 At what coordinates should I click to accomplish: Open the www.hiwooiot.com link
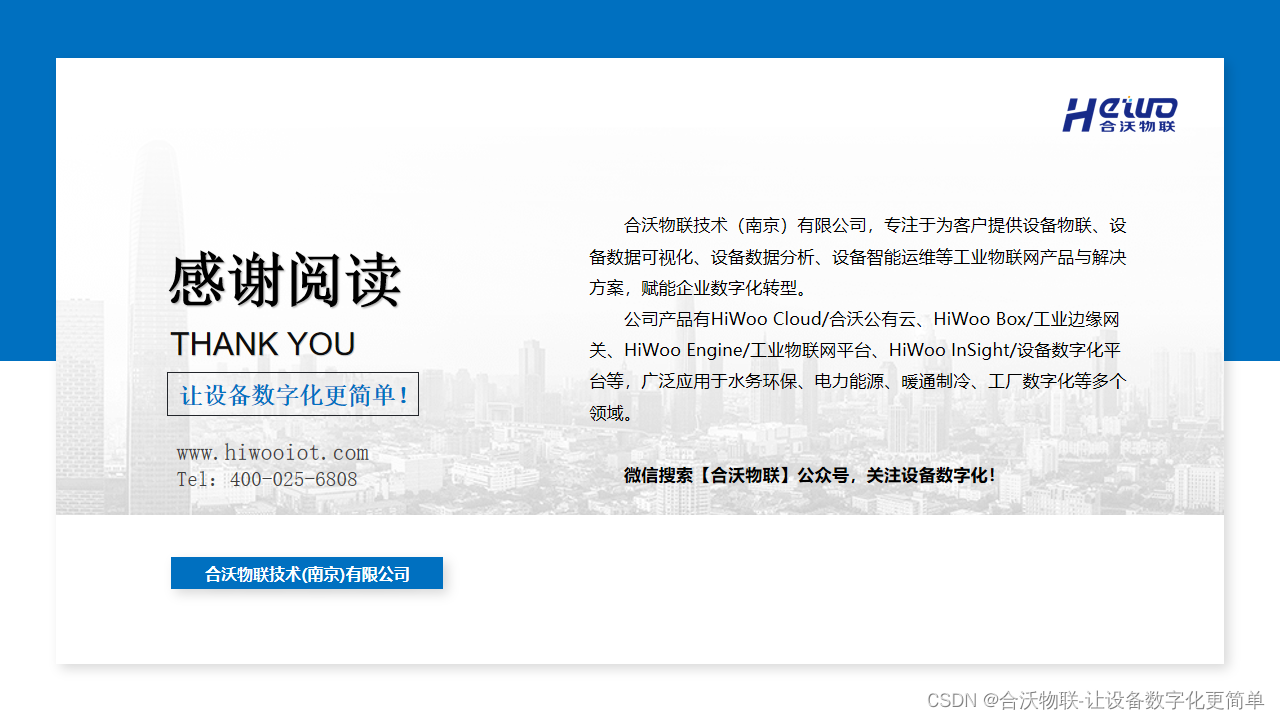pyautogui.click(x=273, y=453)
